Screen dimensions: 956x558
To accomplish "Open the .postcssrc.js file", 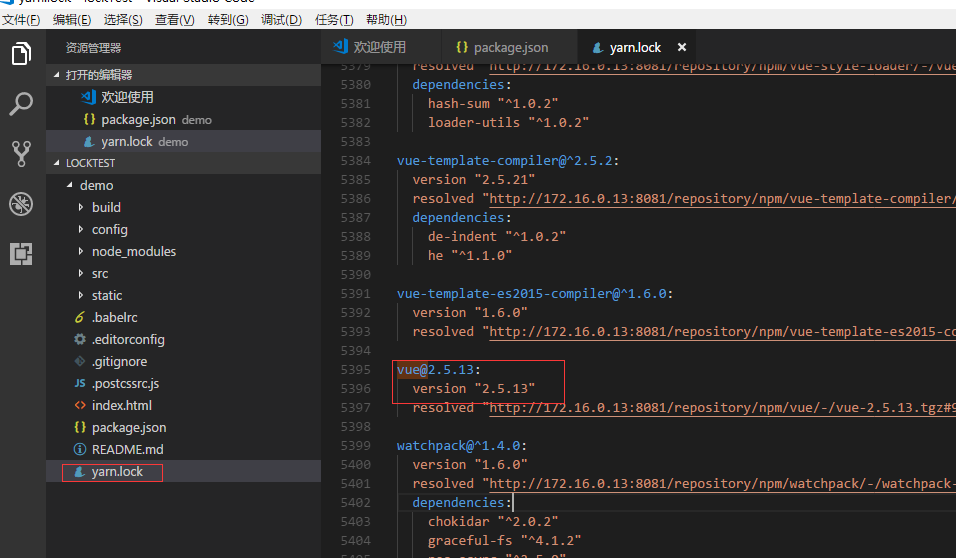I will click(x=184, y=383).
